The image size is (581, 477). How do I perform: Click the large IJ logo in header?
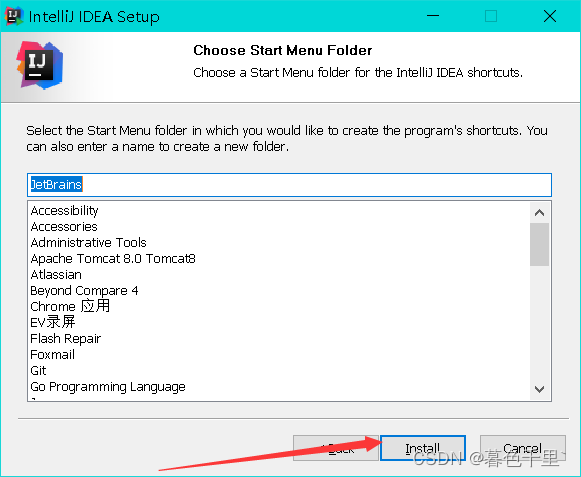[40, 65]
